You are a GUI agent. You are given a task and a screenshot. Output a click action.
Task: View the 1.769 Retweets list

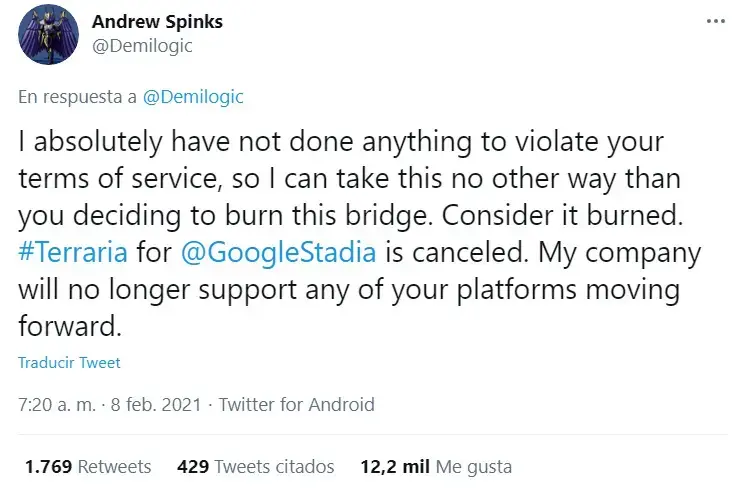[88, 466]
